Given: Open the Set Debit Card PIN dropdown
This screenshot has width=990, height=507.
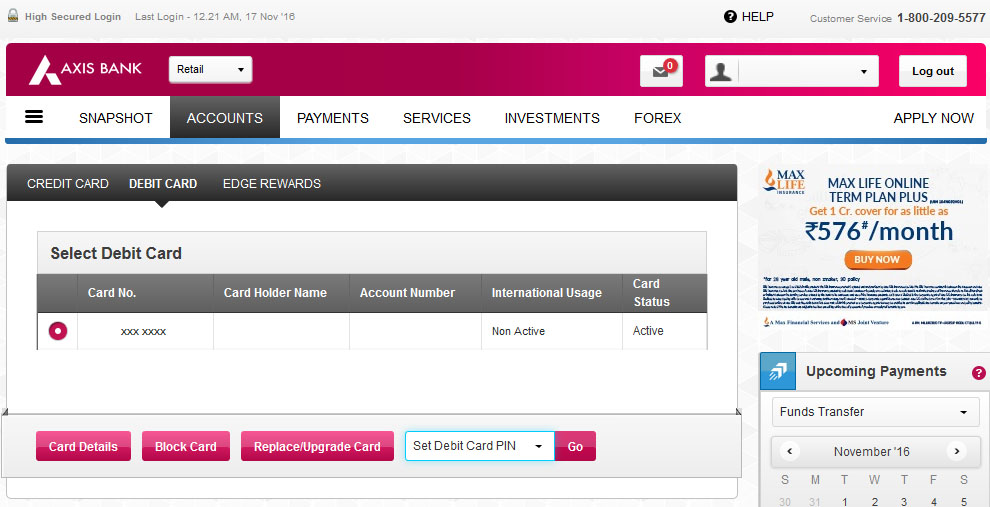Looking at the screenshot, I should click(480, 446).
